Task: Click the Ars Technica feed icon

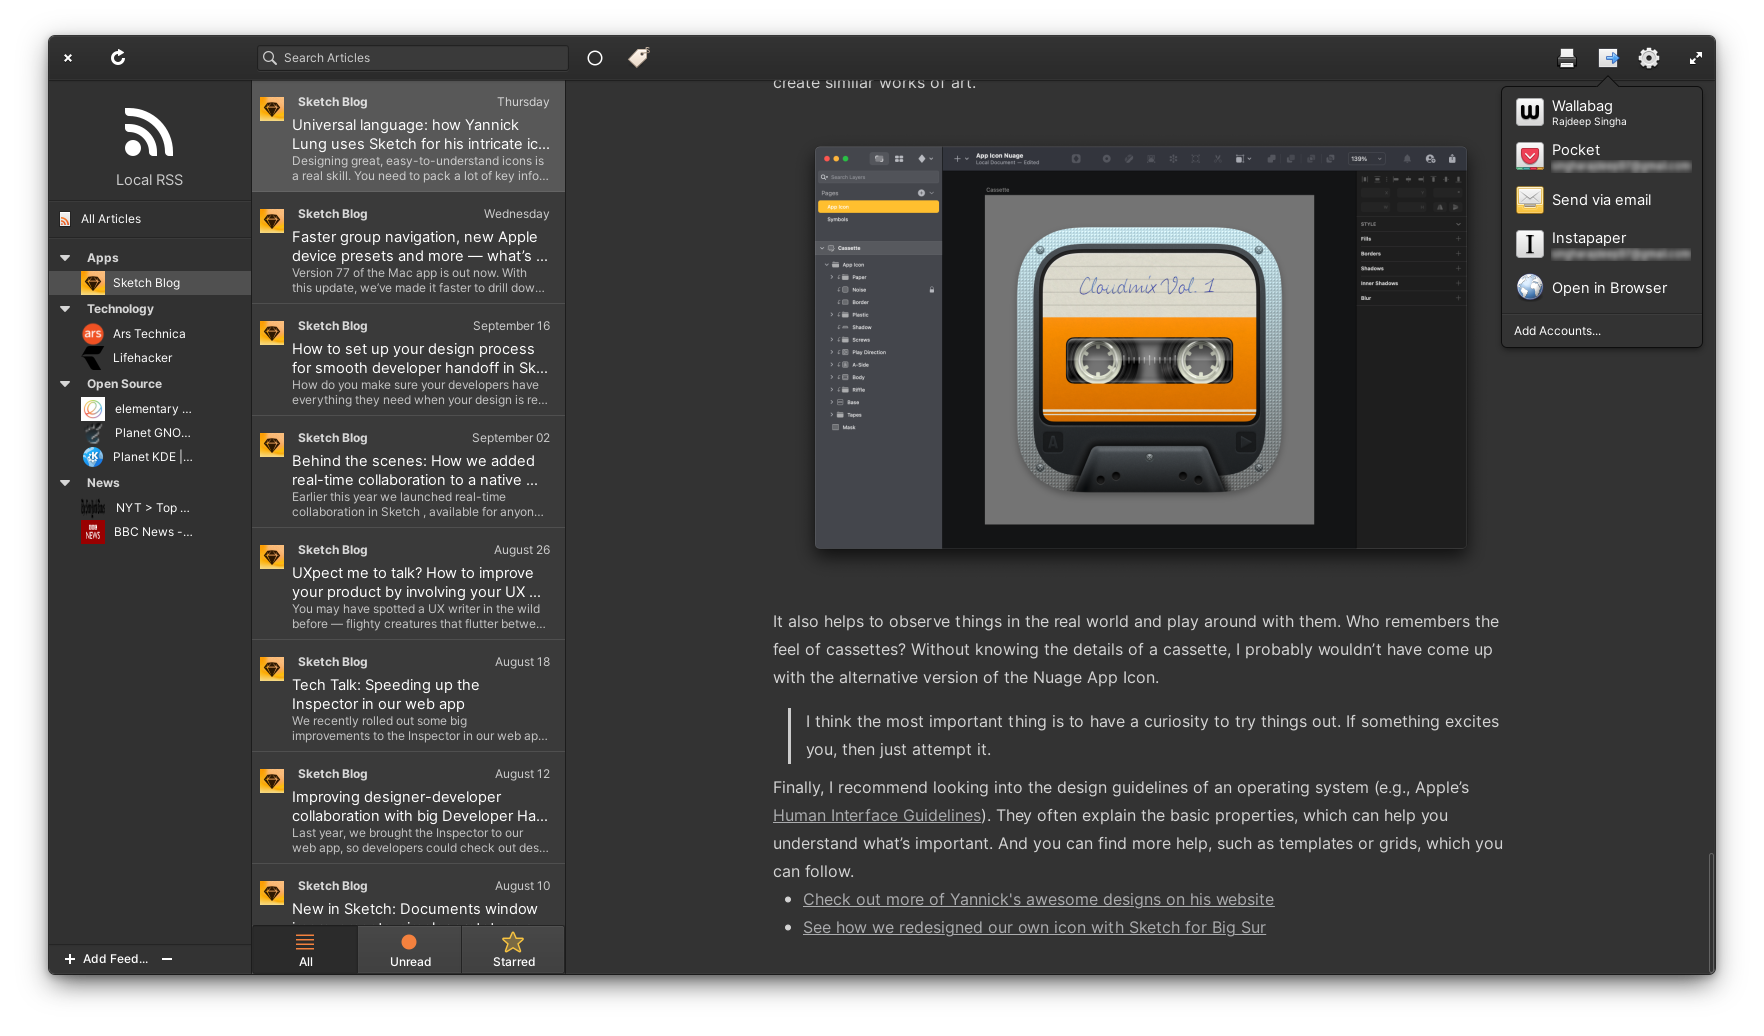Action: (93, 334)
